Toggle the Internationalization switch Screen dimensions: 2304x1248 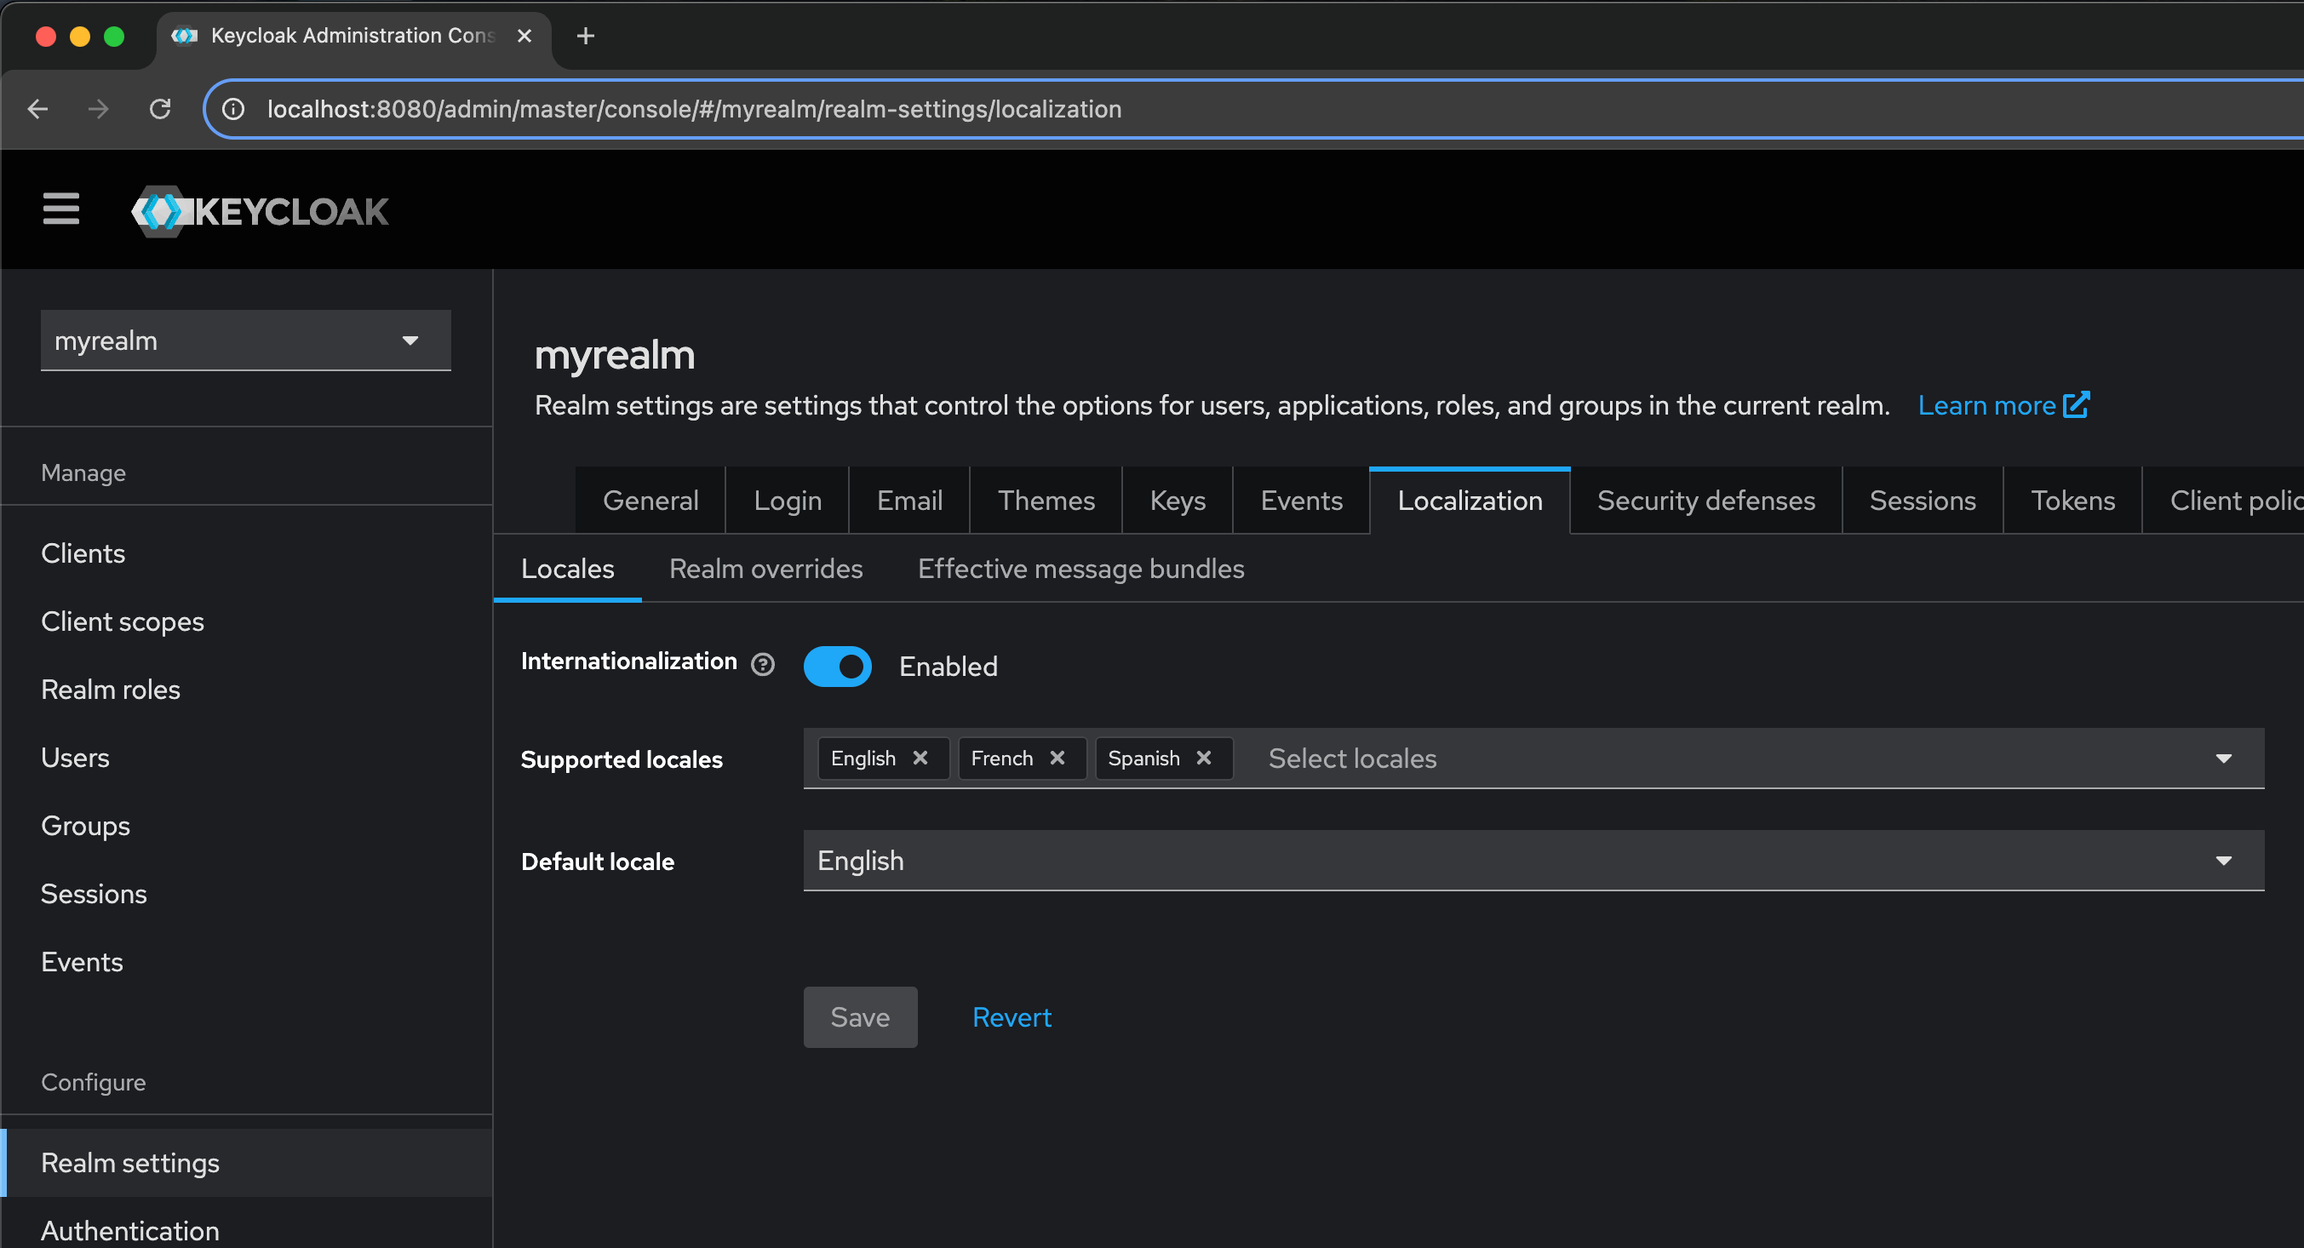[x=837, y=666]
